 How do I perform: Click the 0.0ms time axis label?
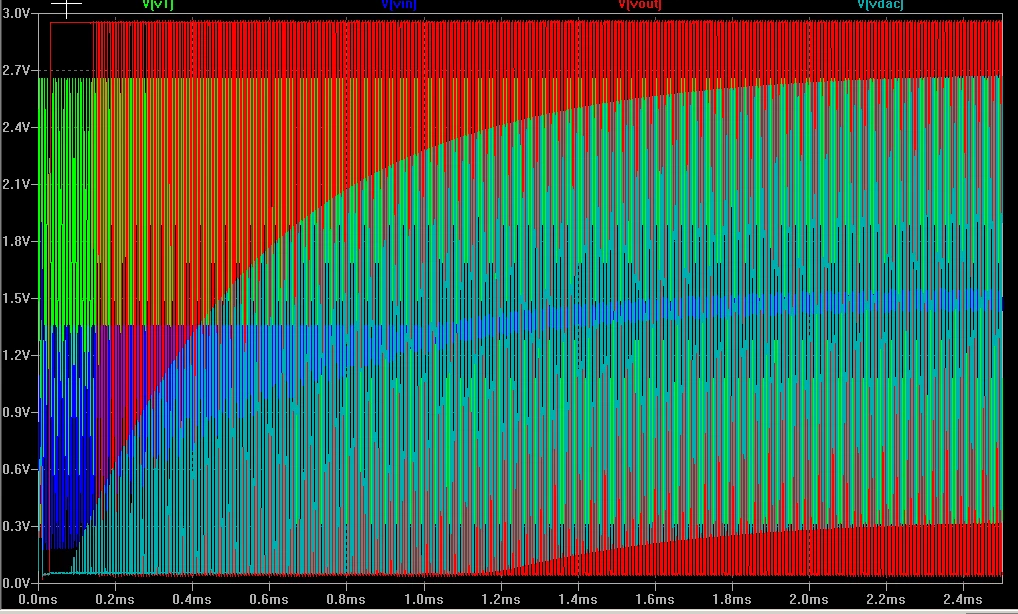(38, 599)
